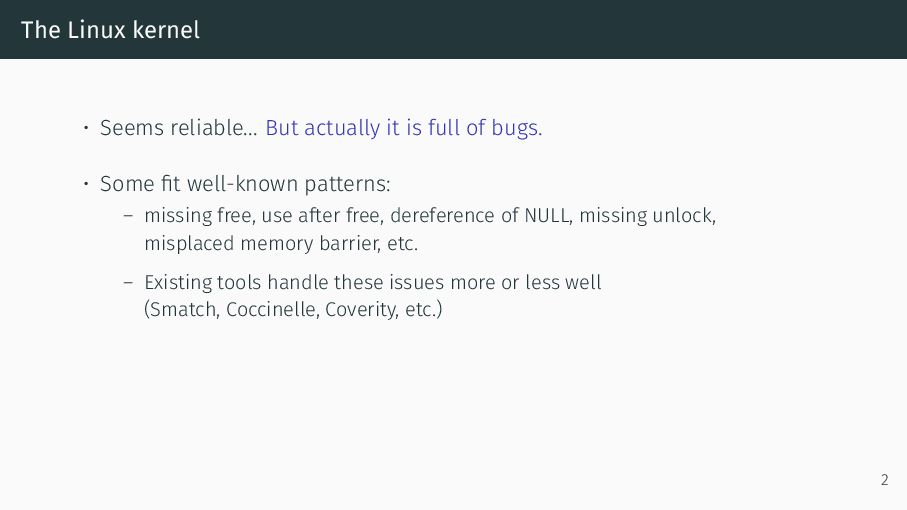Click the word 'Smatch' in parentheses
This screenshot has width=907, height=510.
tap(183, 310)
